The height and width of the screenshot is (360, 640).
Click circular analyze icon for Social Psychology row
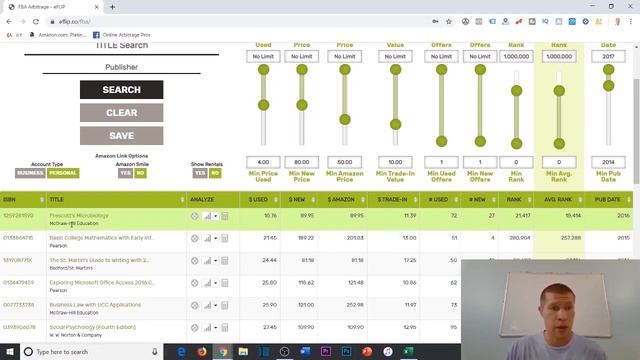tap(195, 328)
